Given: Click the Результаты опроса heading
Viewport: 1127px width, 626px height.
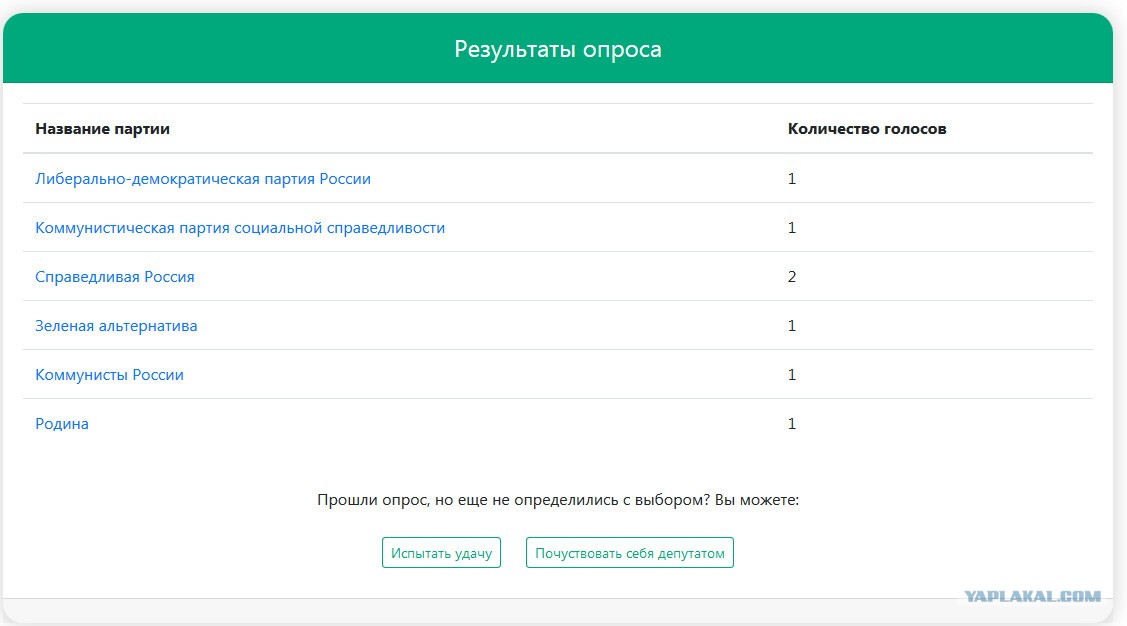Looking at the screenshot, I should click(x=558, y=49).
